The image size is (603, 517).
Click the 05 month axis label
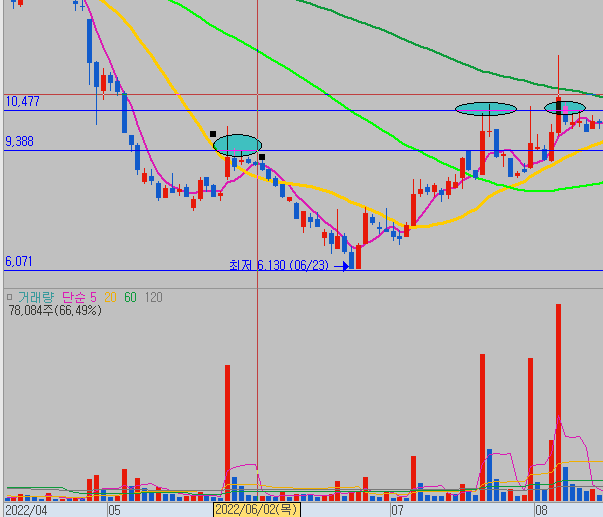(x=114, y=510)
